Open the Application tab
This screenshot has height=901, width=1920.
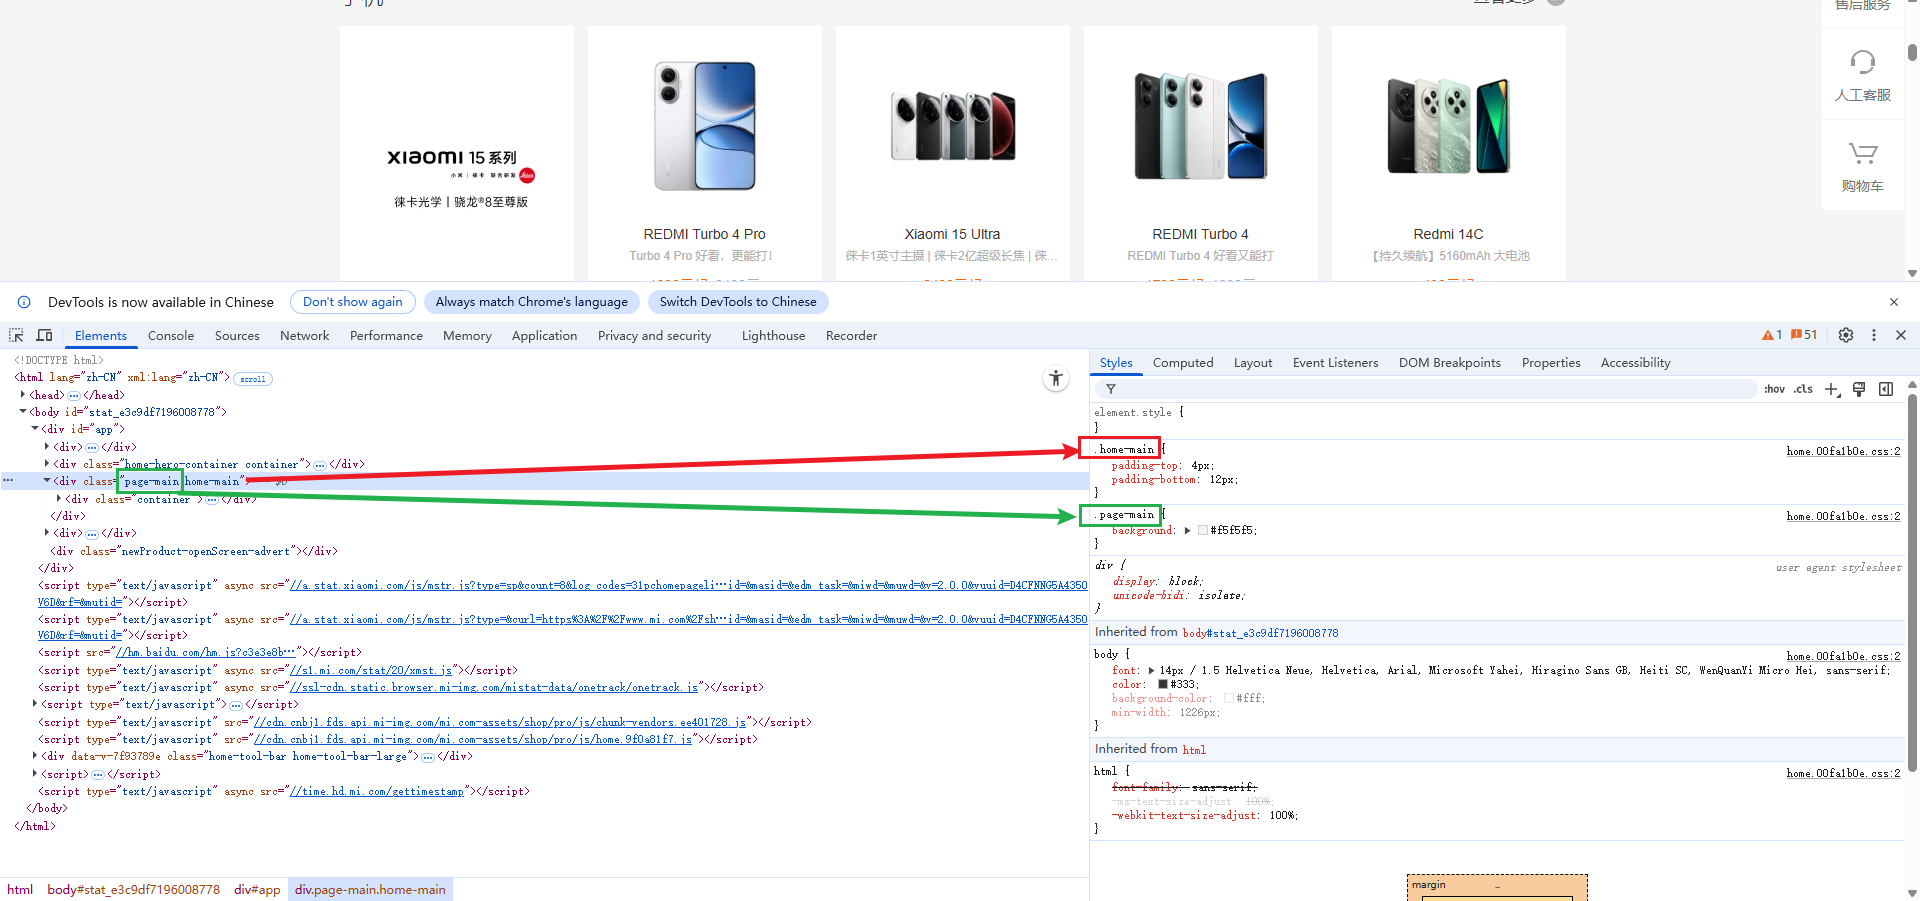coord(544,336)
